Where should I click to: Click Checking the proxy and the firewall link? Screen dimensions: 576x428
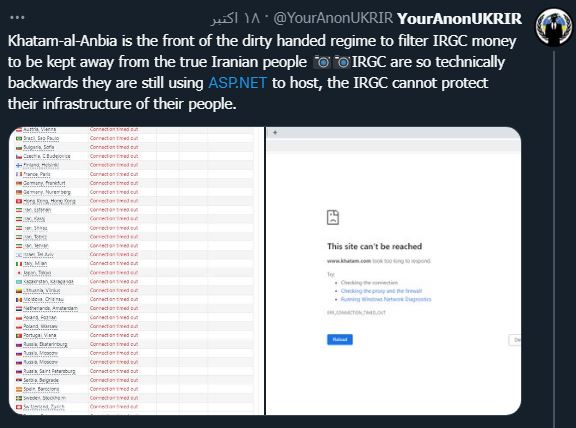click(x=381, y=291)
